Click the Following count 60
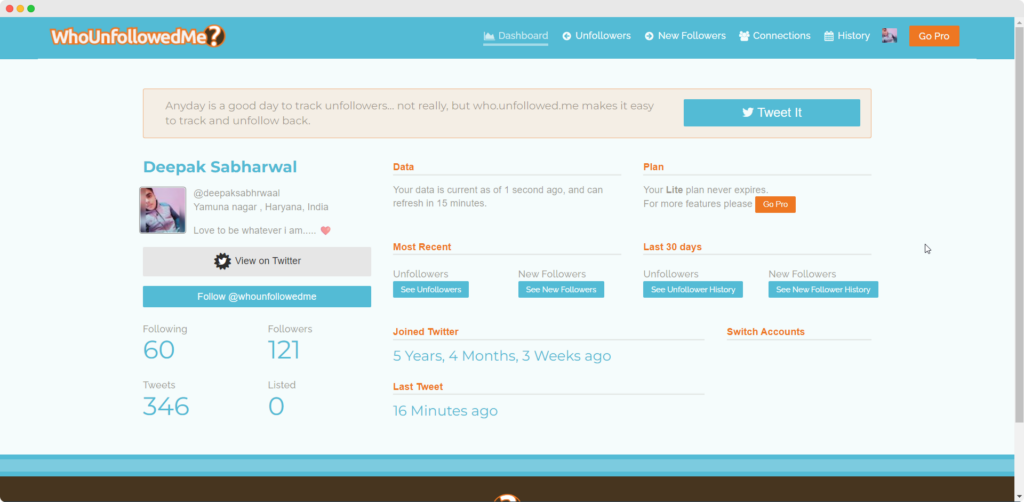Viewport: 1024px width, 502px height. click(x=159, y=351)
